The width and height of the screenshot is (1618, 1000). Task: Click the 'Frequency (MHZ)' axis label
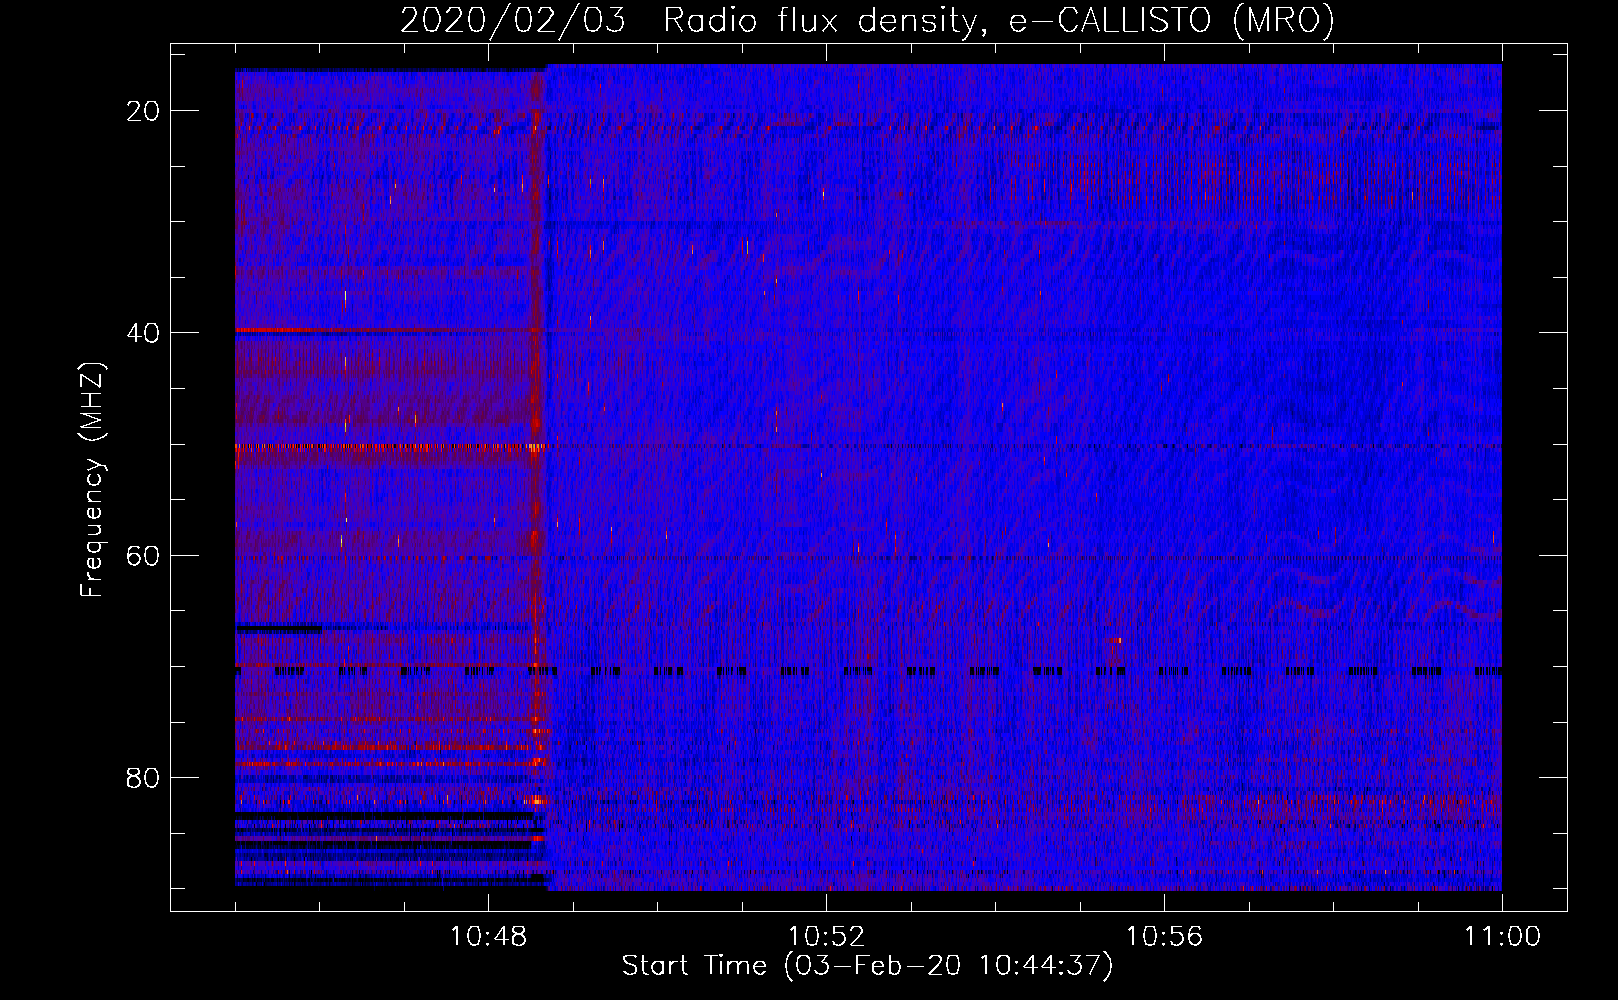[x=92, y=479]
